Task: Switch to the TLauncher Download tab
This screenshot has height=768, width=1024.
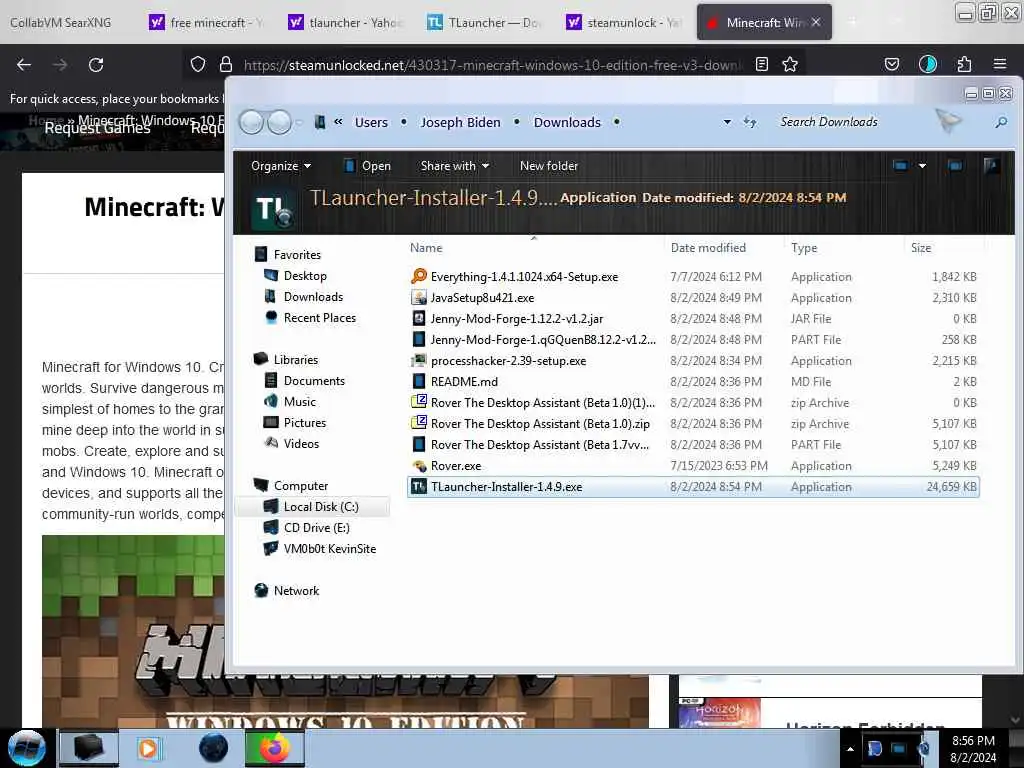Action: (485, 23)
